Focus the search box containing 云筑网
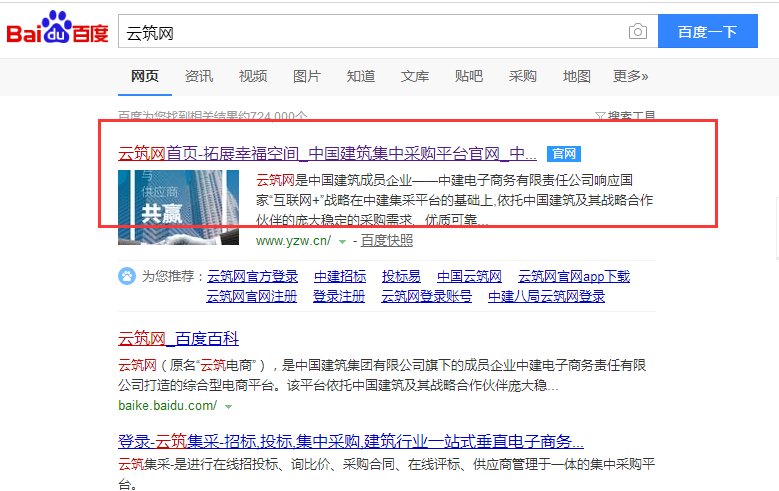The width and height of the screenshot is (779, 491). coord(388,31)
